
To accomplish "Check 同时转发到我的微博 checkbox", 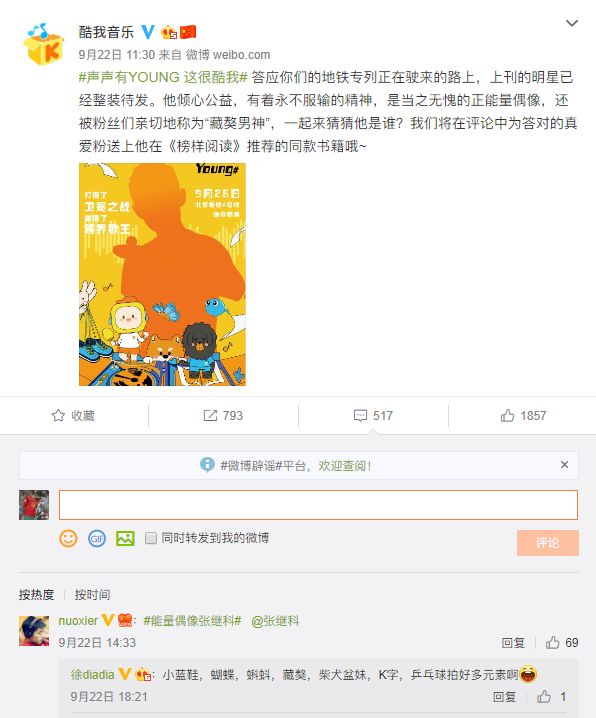I will coord(151,538).
